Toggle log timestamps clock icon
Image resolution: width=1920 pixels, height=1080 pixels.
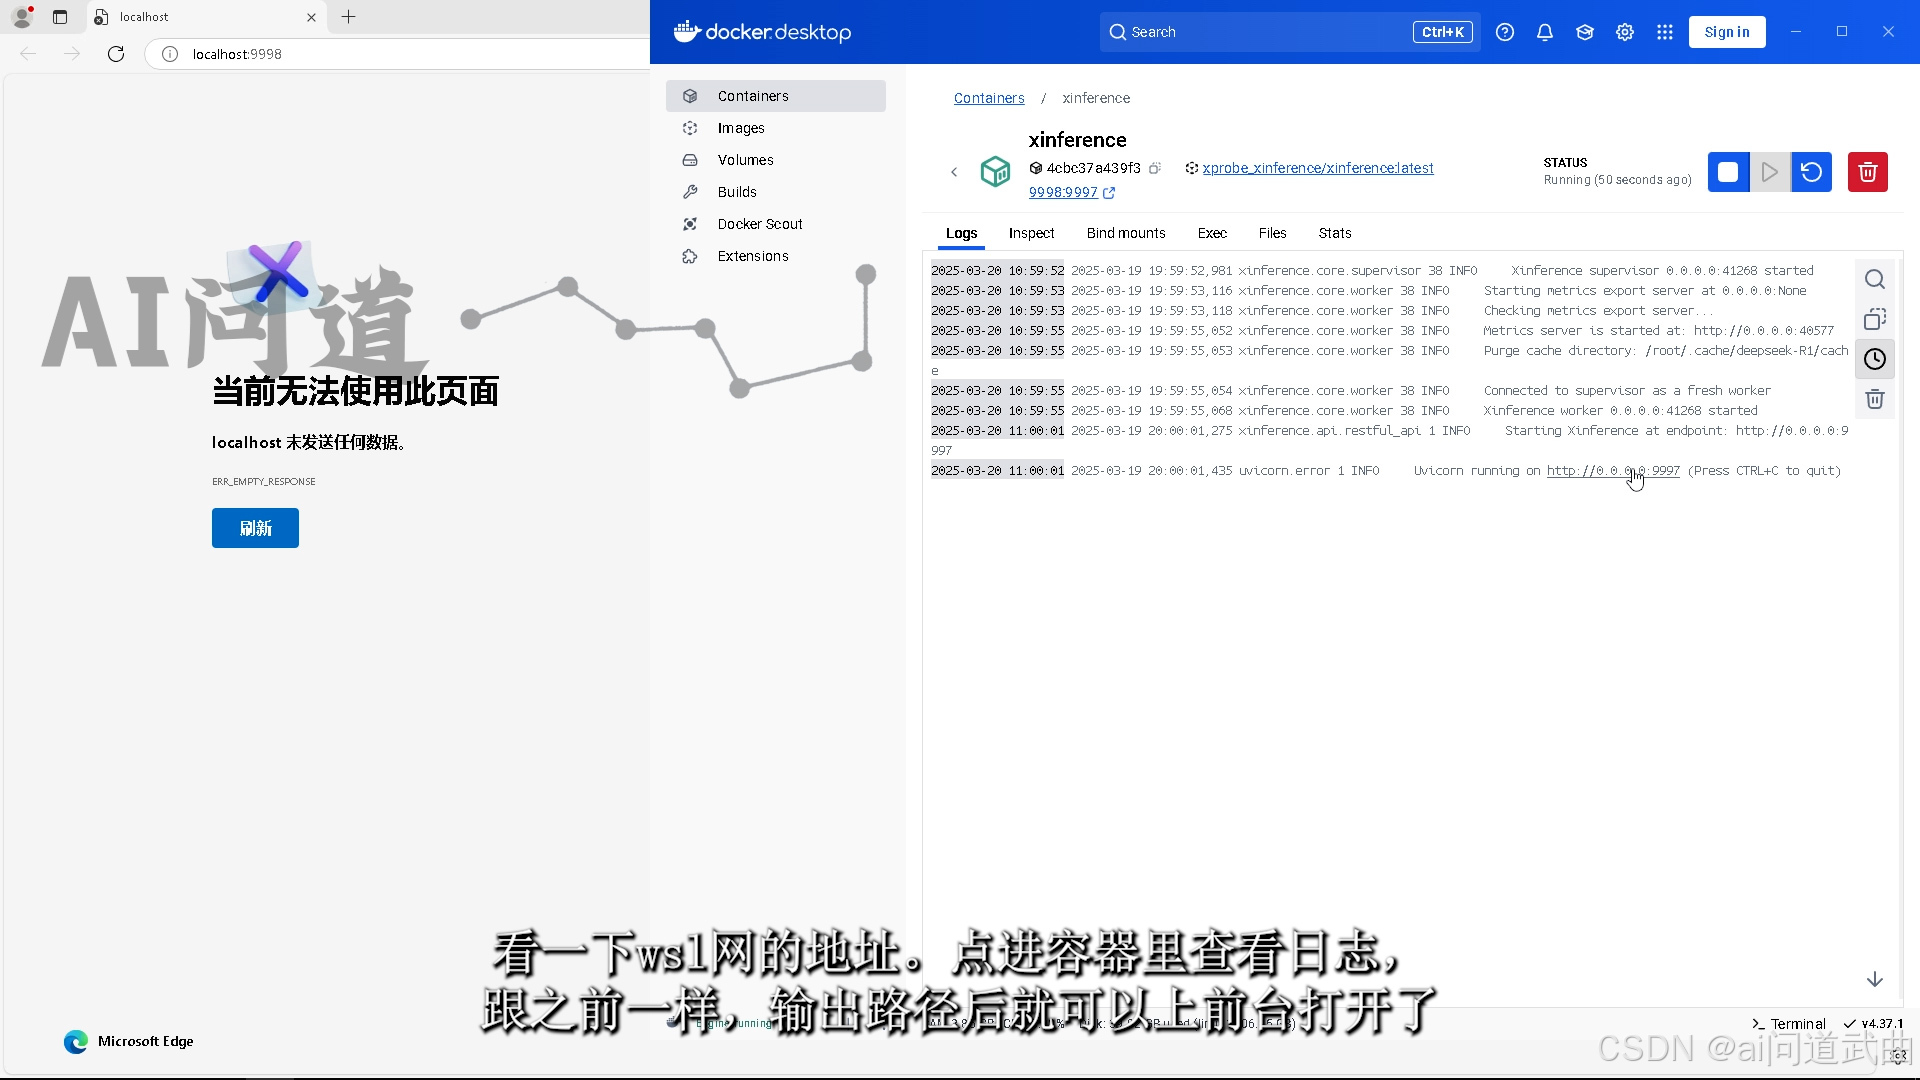[1875, 360]
